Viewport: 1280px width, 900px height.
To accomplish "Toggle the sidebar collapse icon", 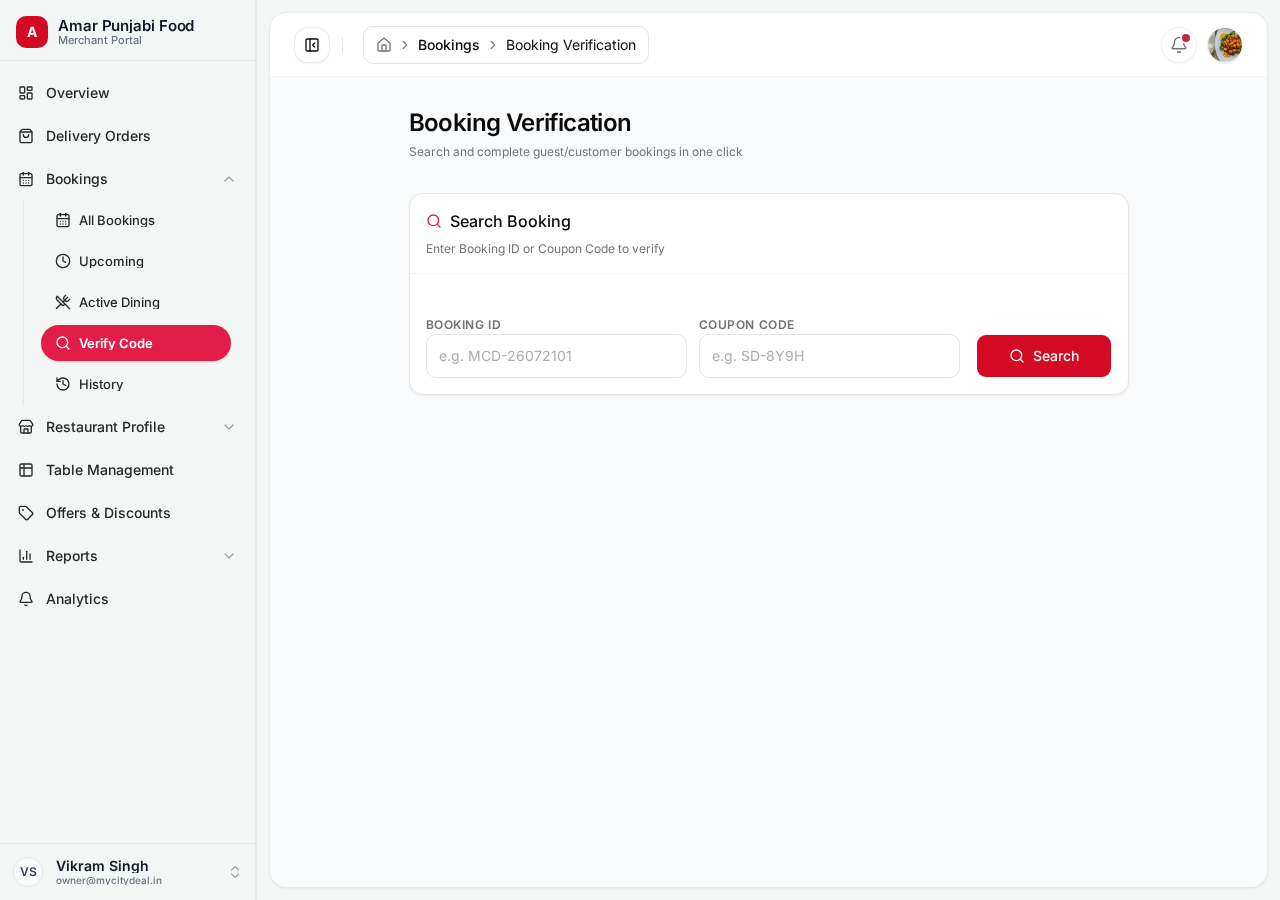I will (312, 45).
